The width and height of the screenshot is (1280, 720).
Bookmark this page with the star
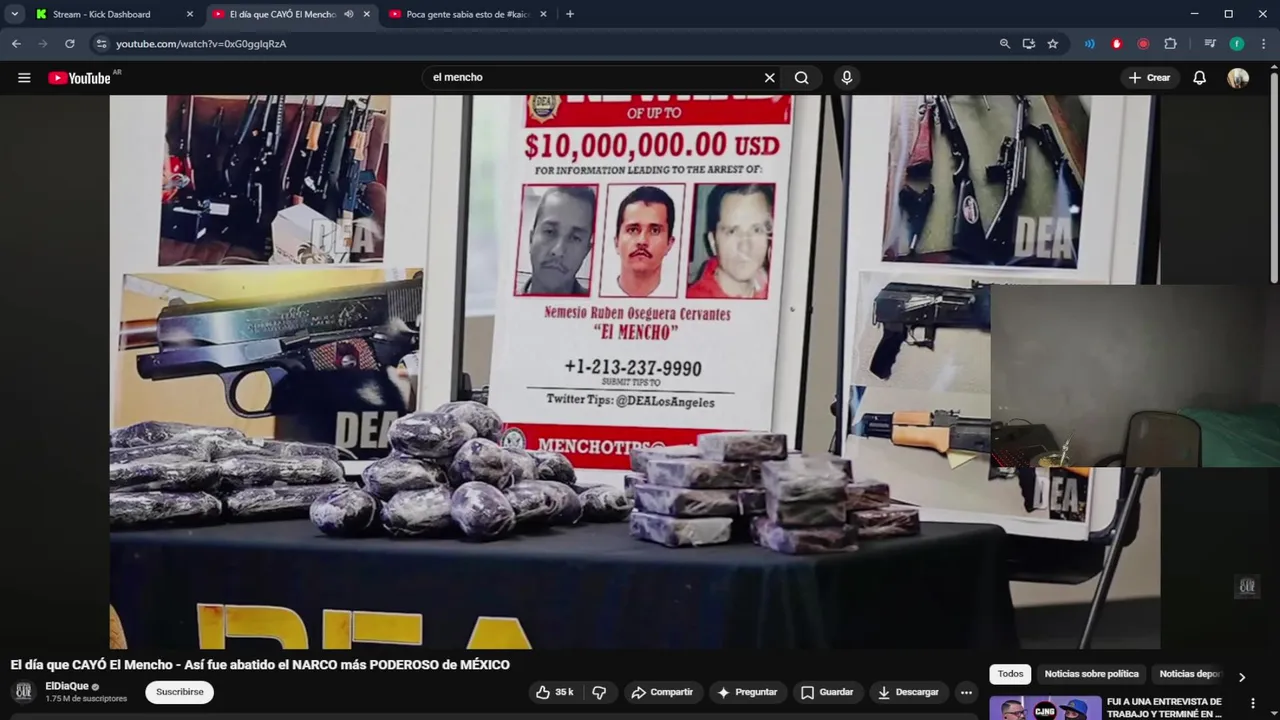(1053, 44)
